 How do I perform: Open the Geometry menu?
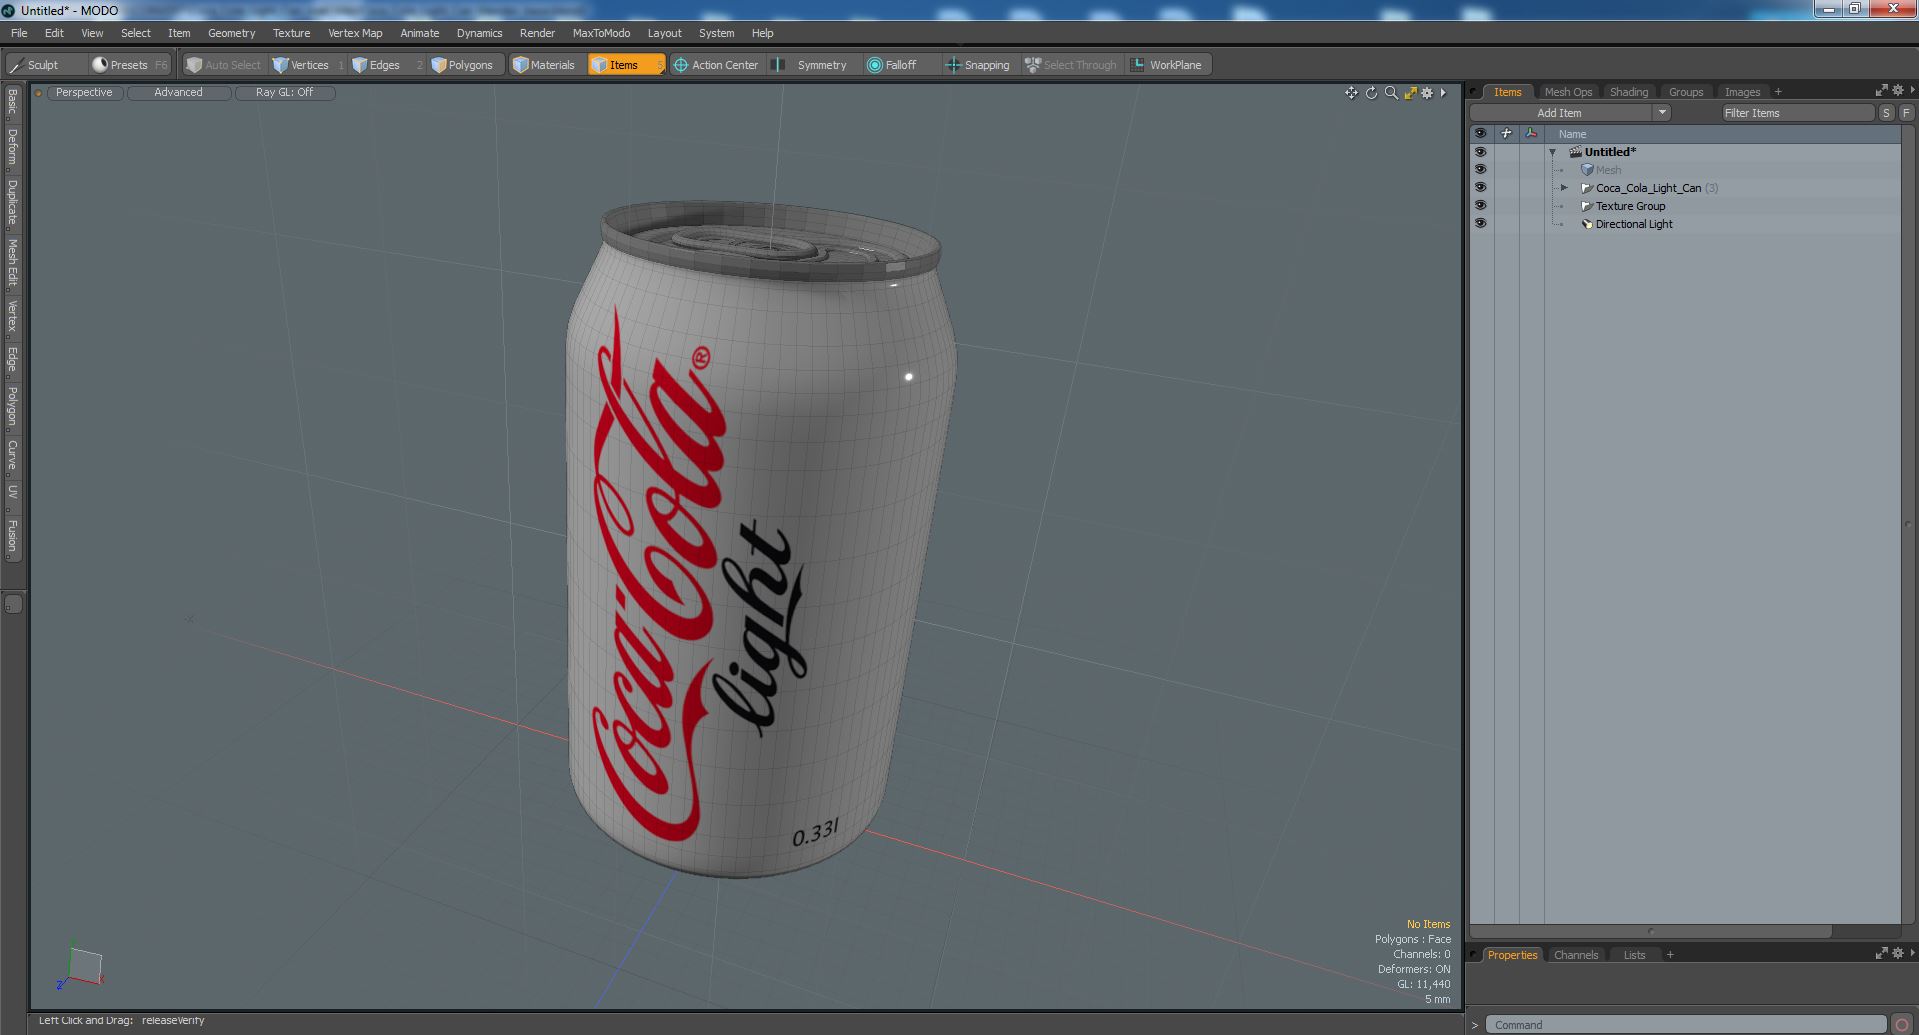(x=231, y=33)
